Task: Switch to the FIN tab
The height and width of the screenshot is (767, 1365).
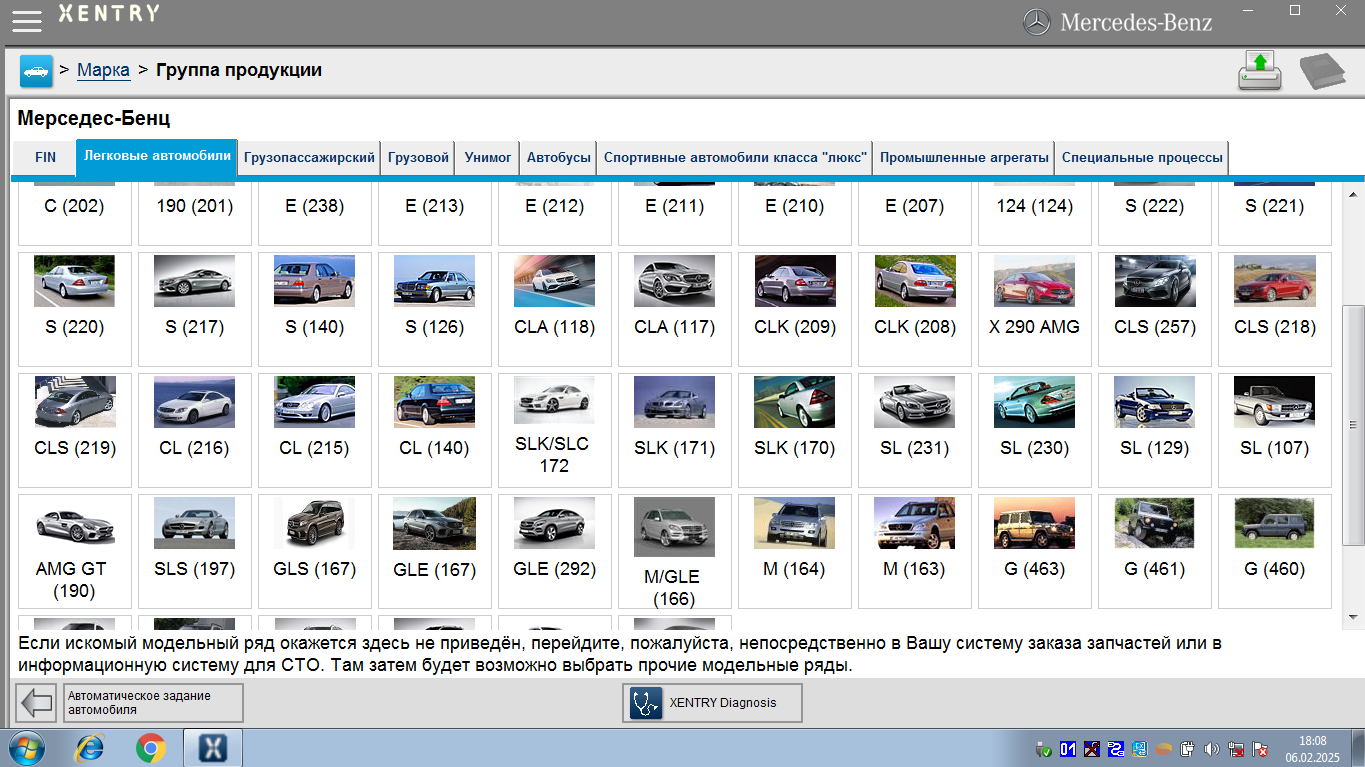Action: [x=45, y=158]
